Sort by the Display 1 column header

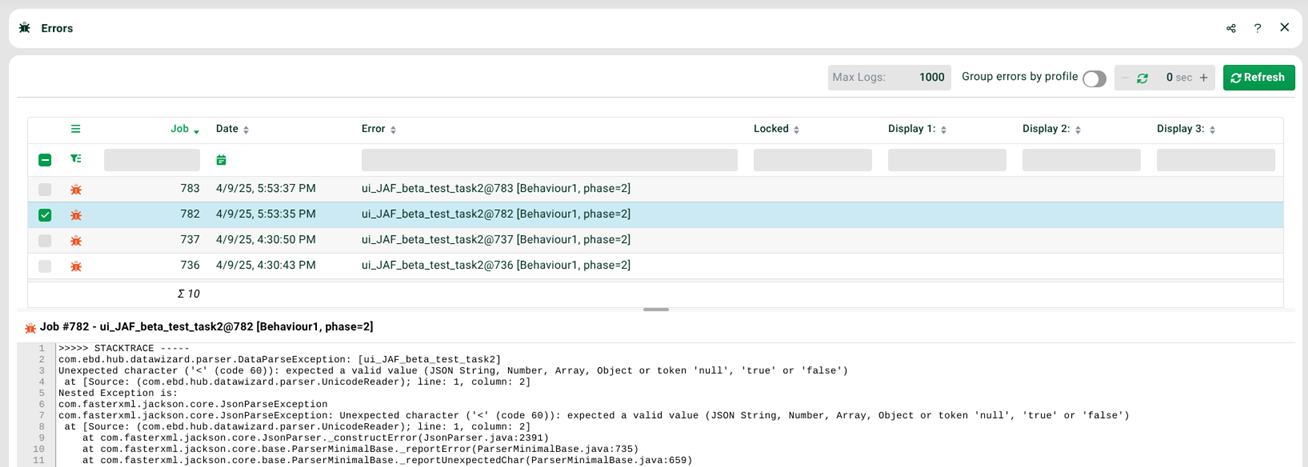(x=918, y=129)
